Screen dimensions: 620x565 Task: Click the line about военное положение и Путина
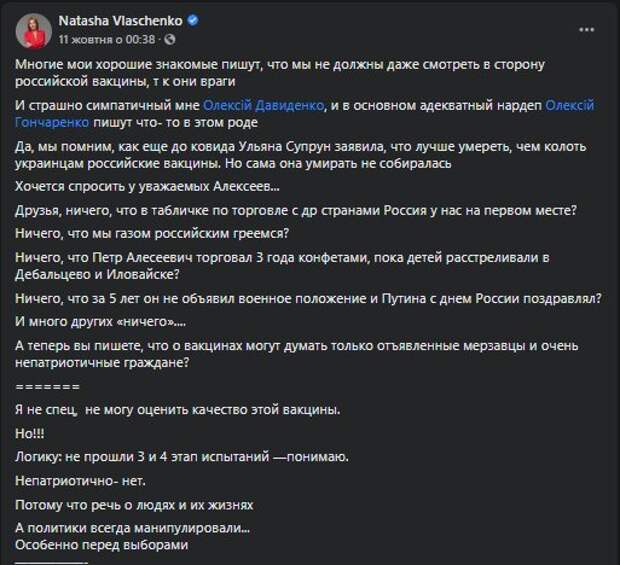pyautogui.click(x=308, y=298)
